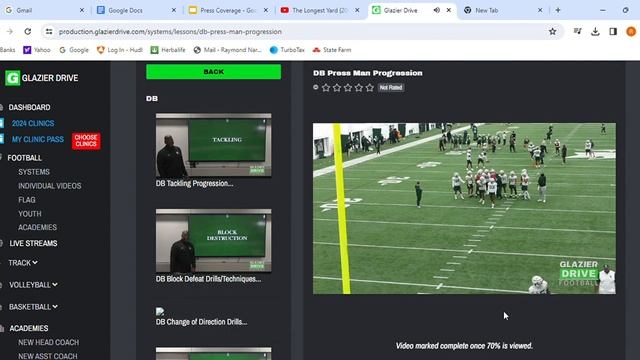Open the State Farm bookmark
This screenshot has height=360, width=640.
click(332, 50)
